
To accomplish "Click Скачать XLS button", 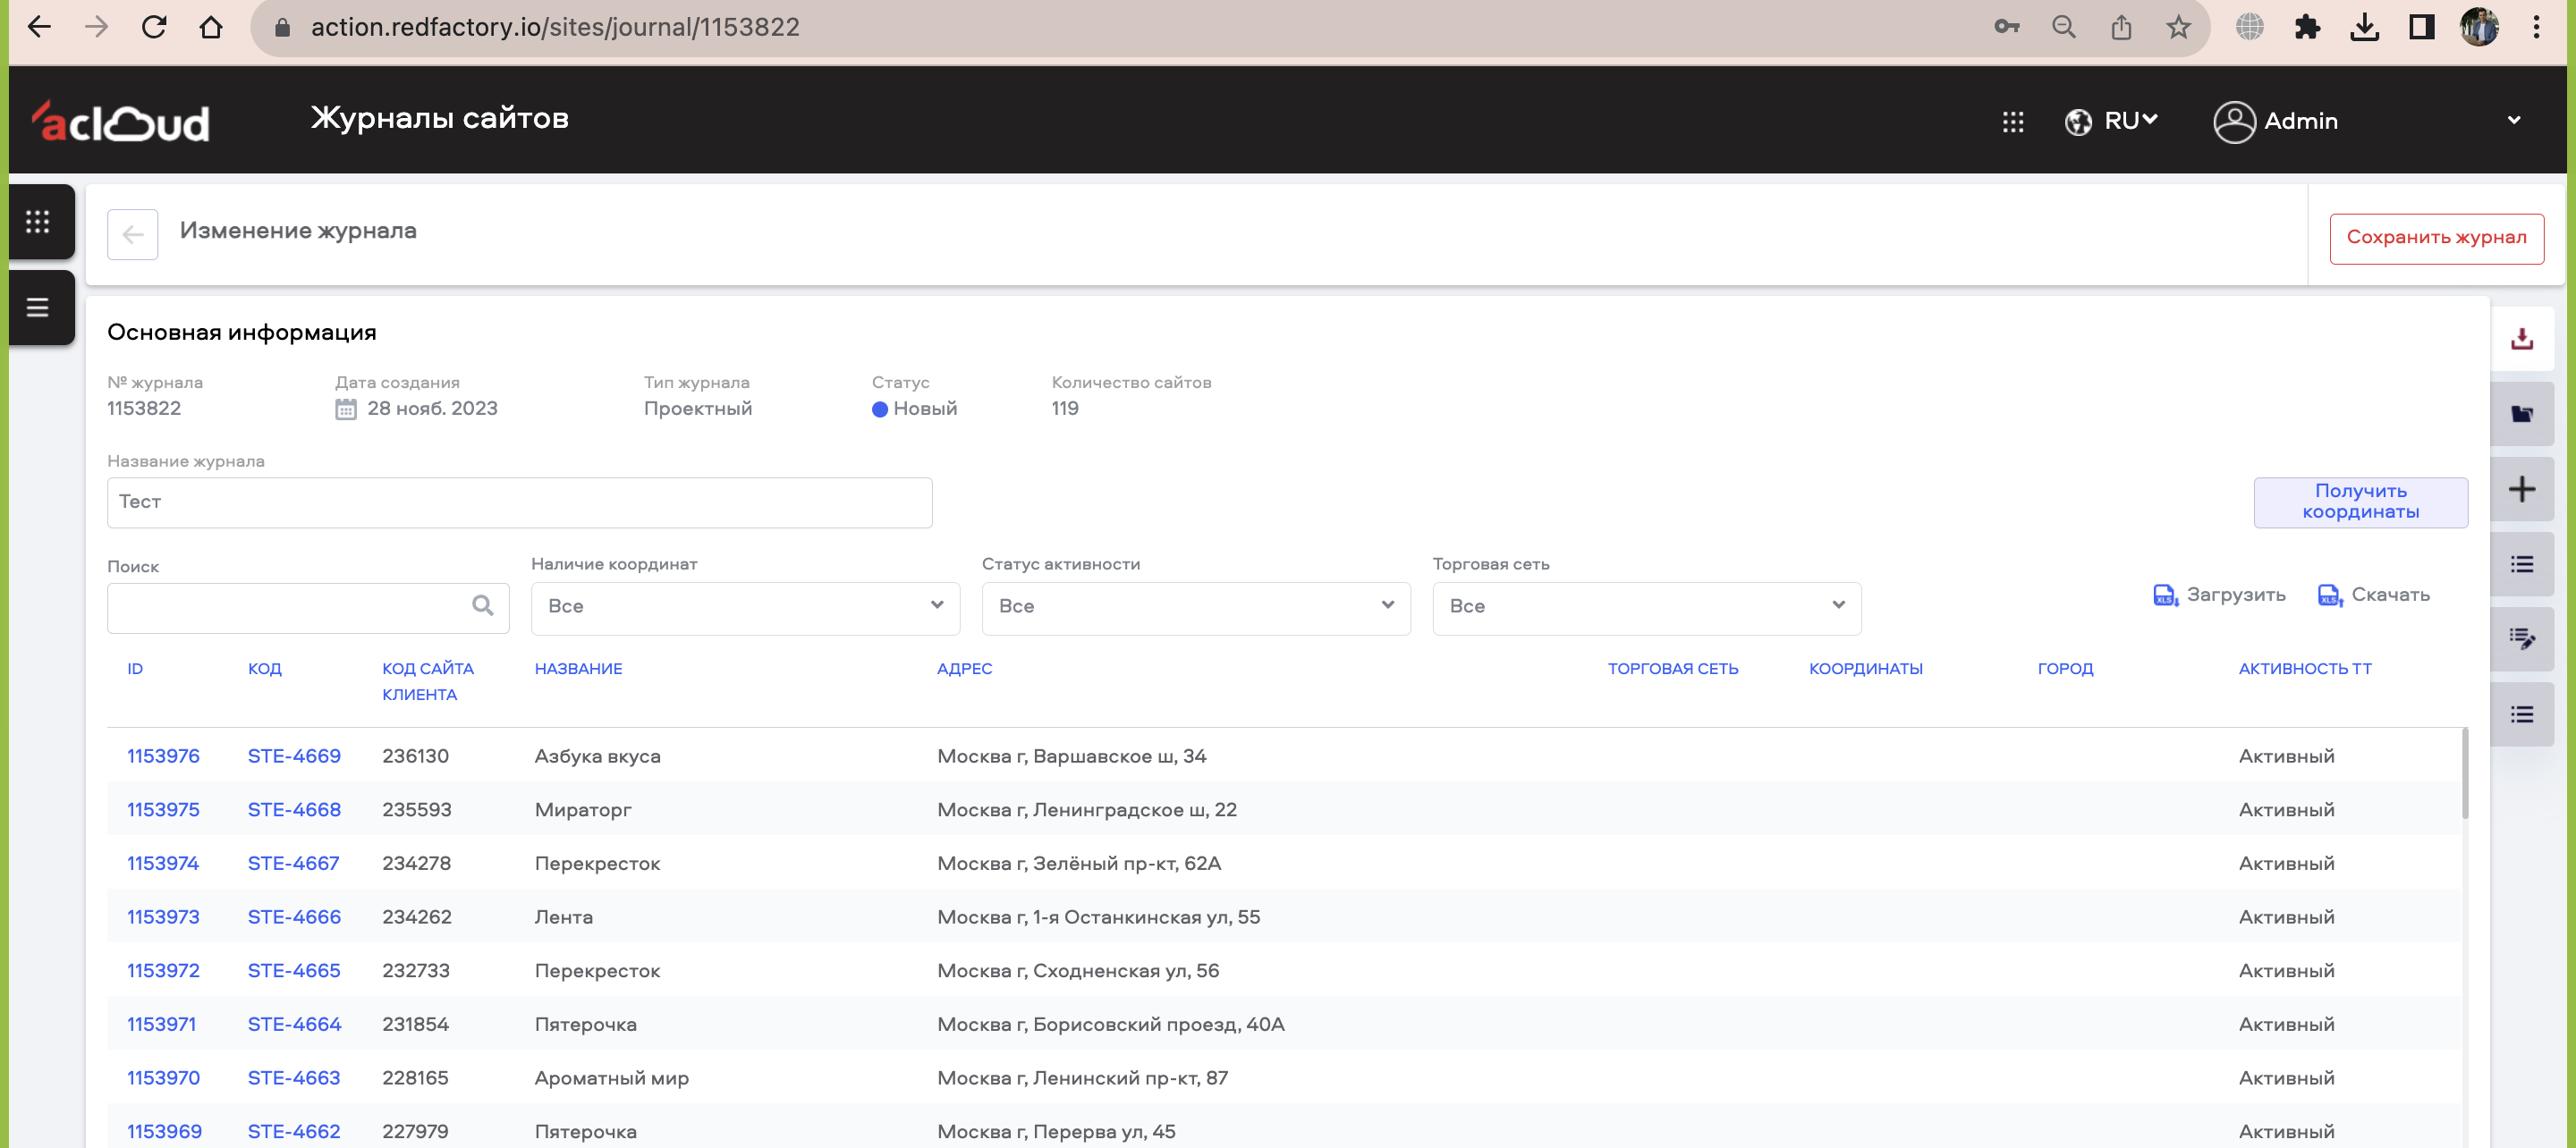I will [2373, 595].
